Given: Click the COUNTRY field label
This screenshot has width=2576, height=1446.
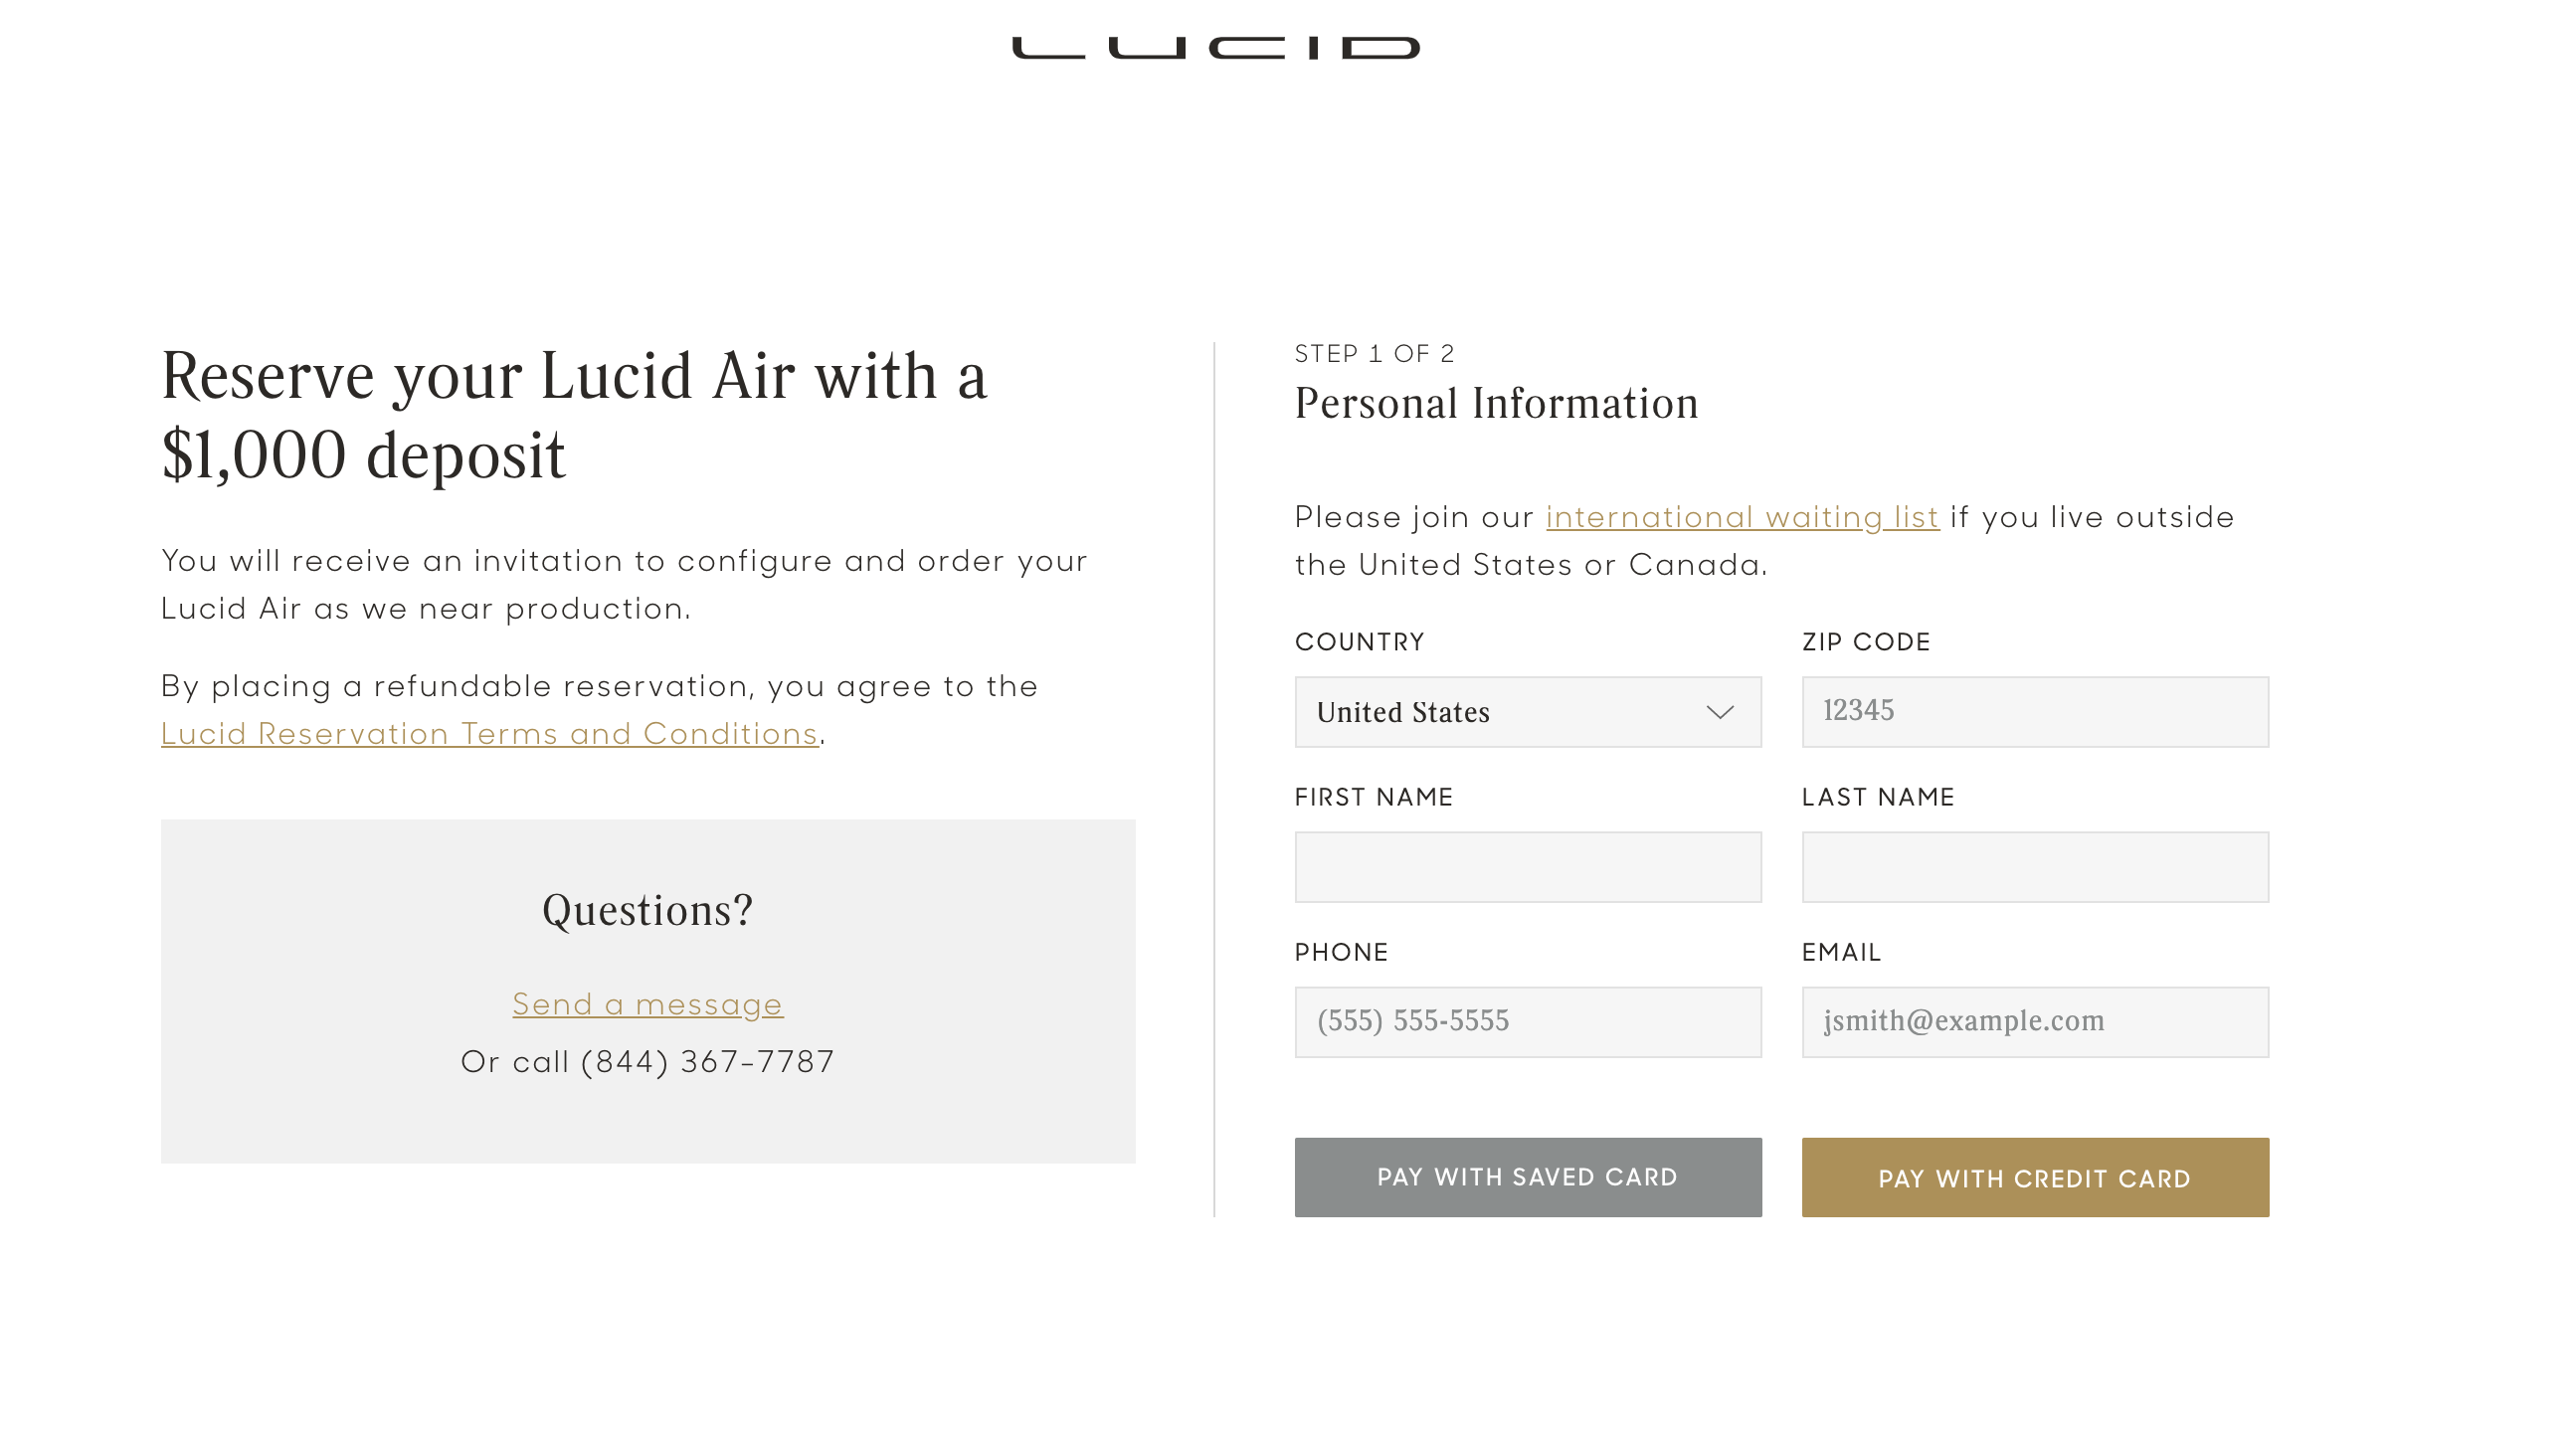Looking at the screenshot, I should click(1359, 642).
